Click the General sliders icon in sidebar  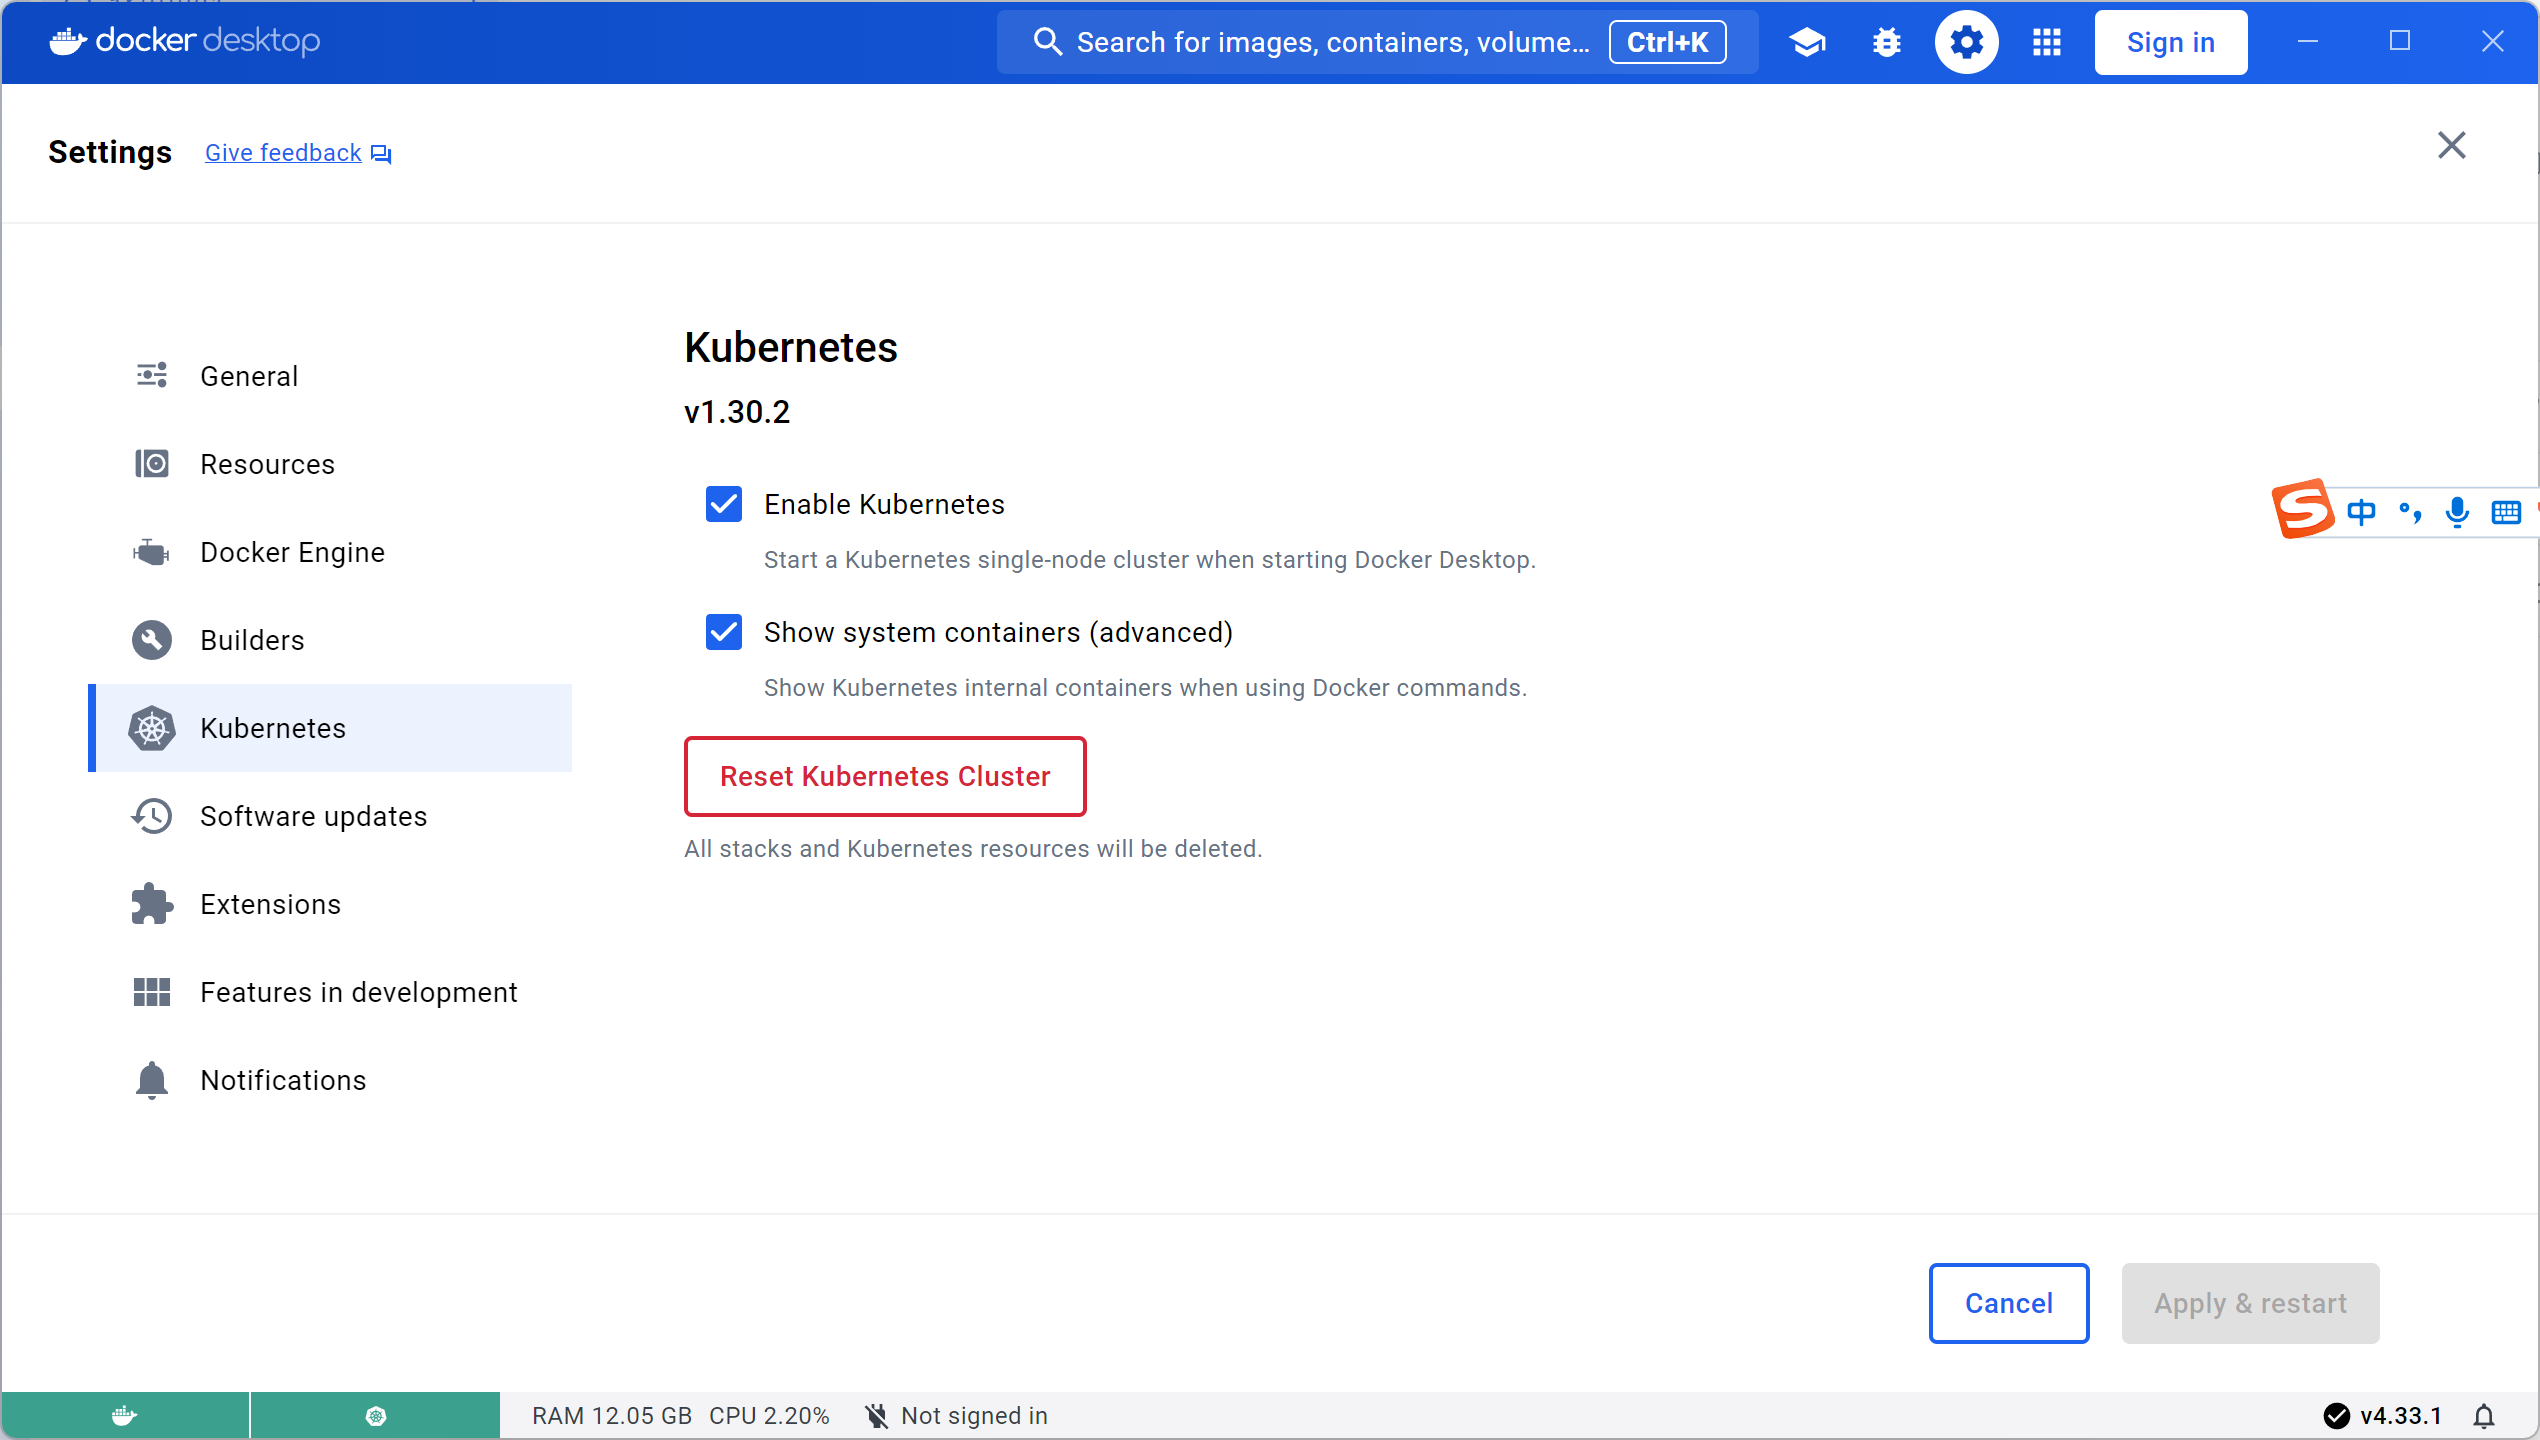tap(152, 376)
